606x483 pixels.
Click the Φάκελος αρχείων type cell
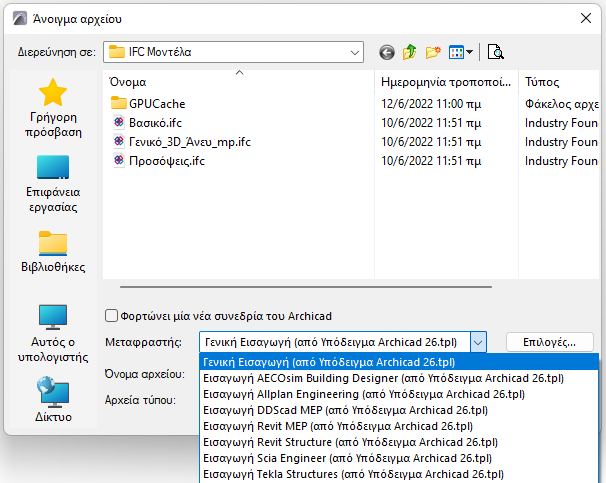(562, 104)
